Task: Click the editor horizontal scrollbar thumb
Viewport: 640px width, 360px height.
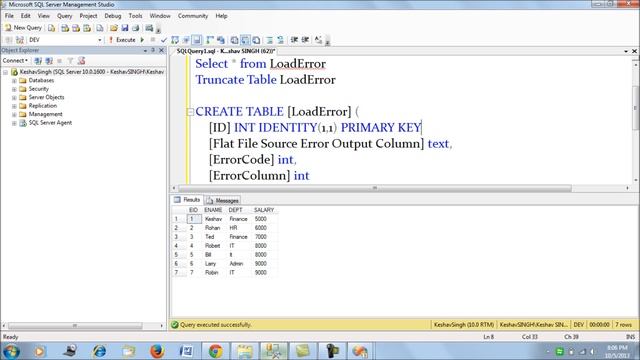Action: pos(375,188)
